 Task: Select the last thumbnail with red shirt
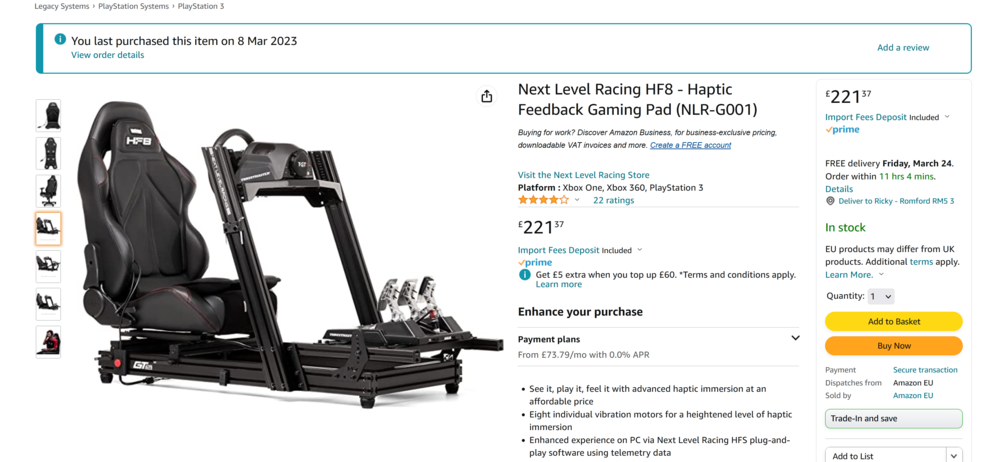pyautogui.click(x=48, y=342)
